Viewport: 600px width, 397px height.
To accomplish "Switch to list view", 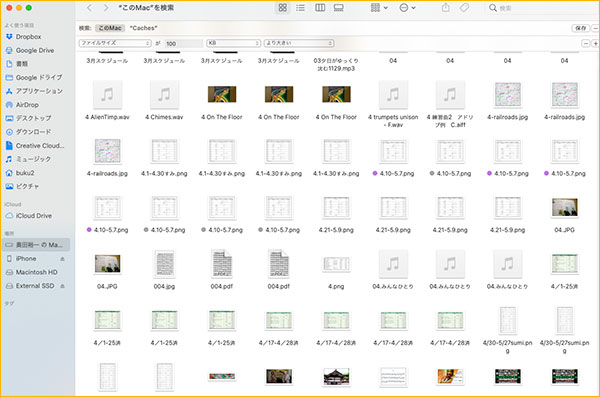I will [300, 8].
